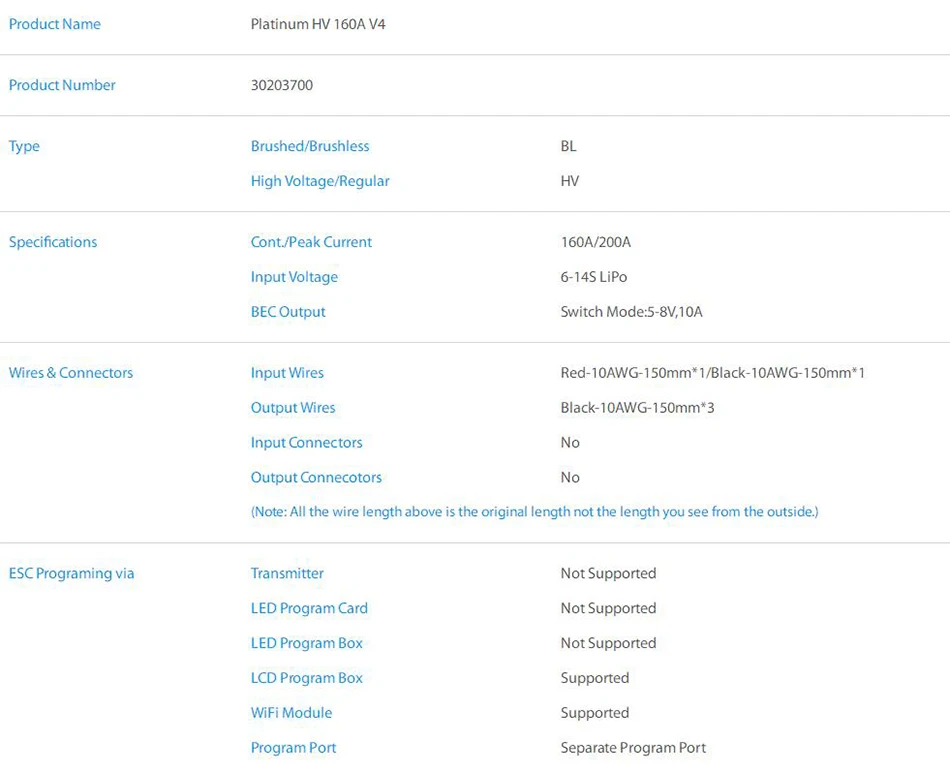Image resolution: width=950 pixels, height=773 pixels.
Task: Click the 'Cont./Peak Current' label
Action: [311, 242]
